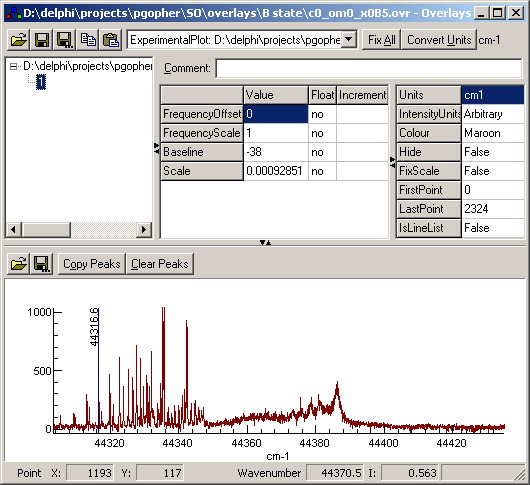The width and height of the screenshot is (530, 485).
Task: Click the Convert Units button
Action: point(439,40)
